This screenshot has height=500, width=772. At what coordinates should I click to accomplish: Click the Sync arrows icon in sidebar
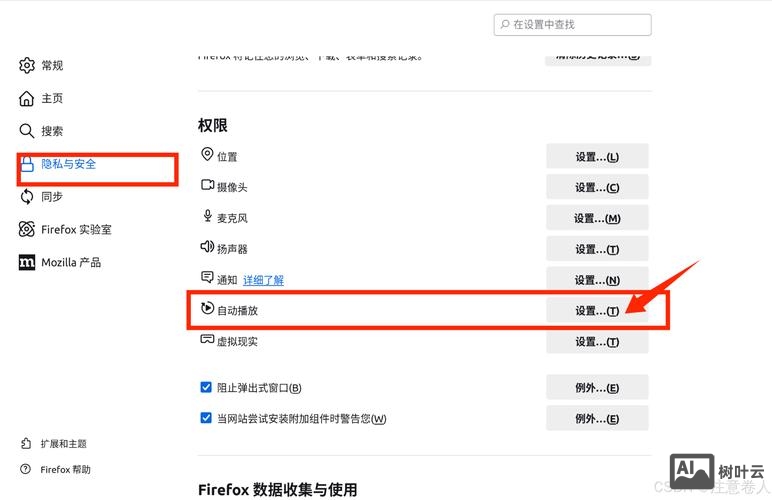(27, 197)
